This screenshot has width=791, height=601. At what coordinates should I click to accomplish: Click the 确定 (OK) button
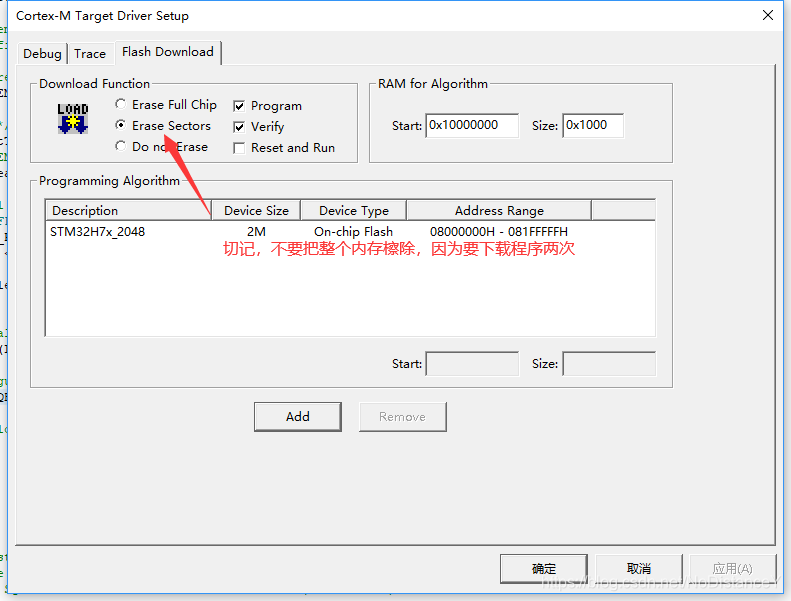click(x=543, y=569)
